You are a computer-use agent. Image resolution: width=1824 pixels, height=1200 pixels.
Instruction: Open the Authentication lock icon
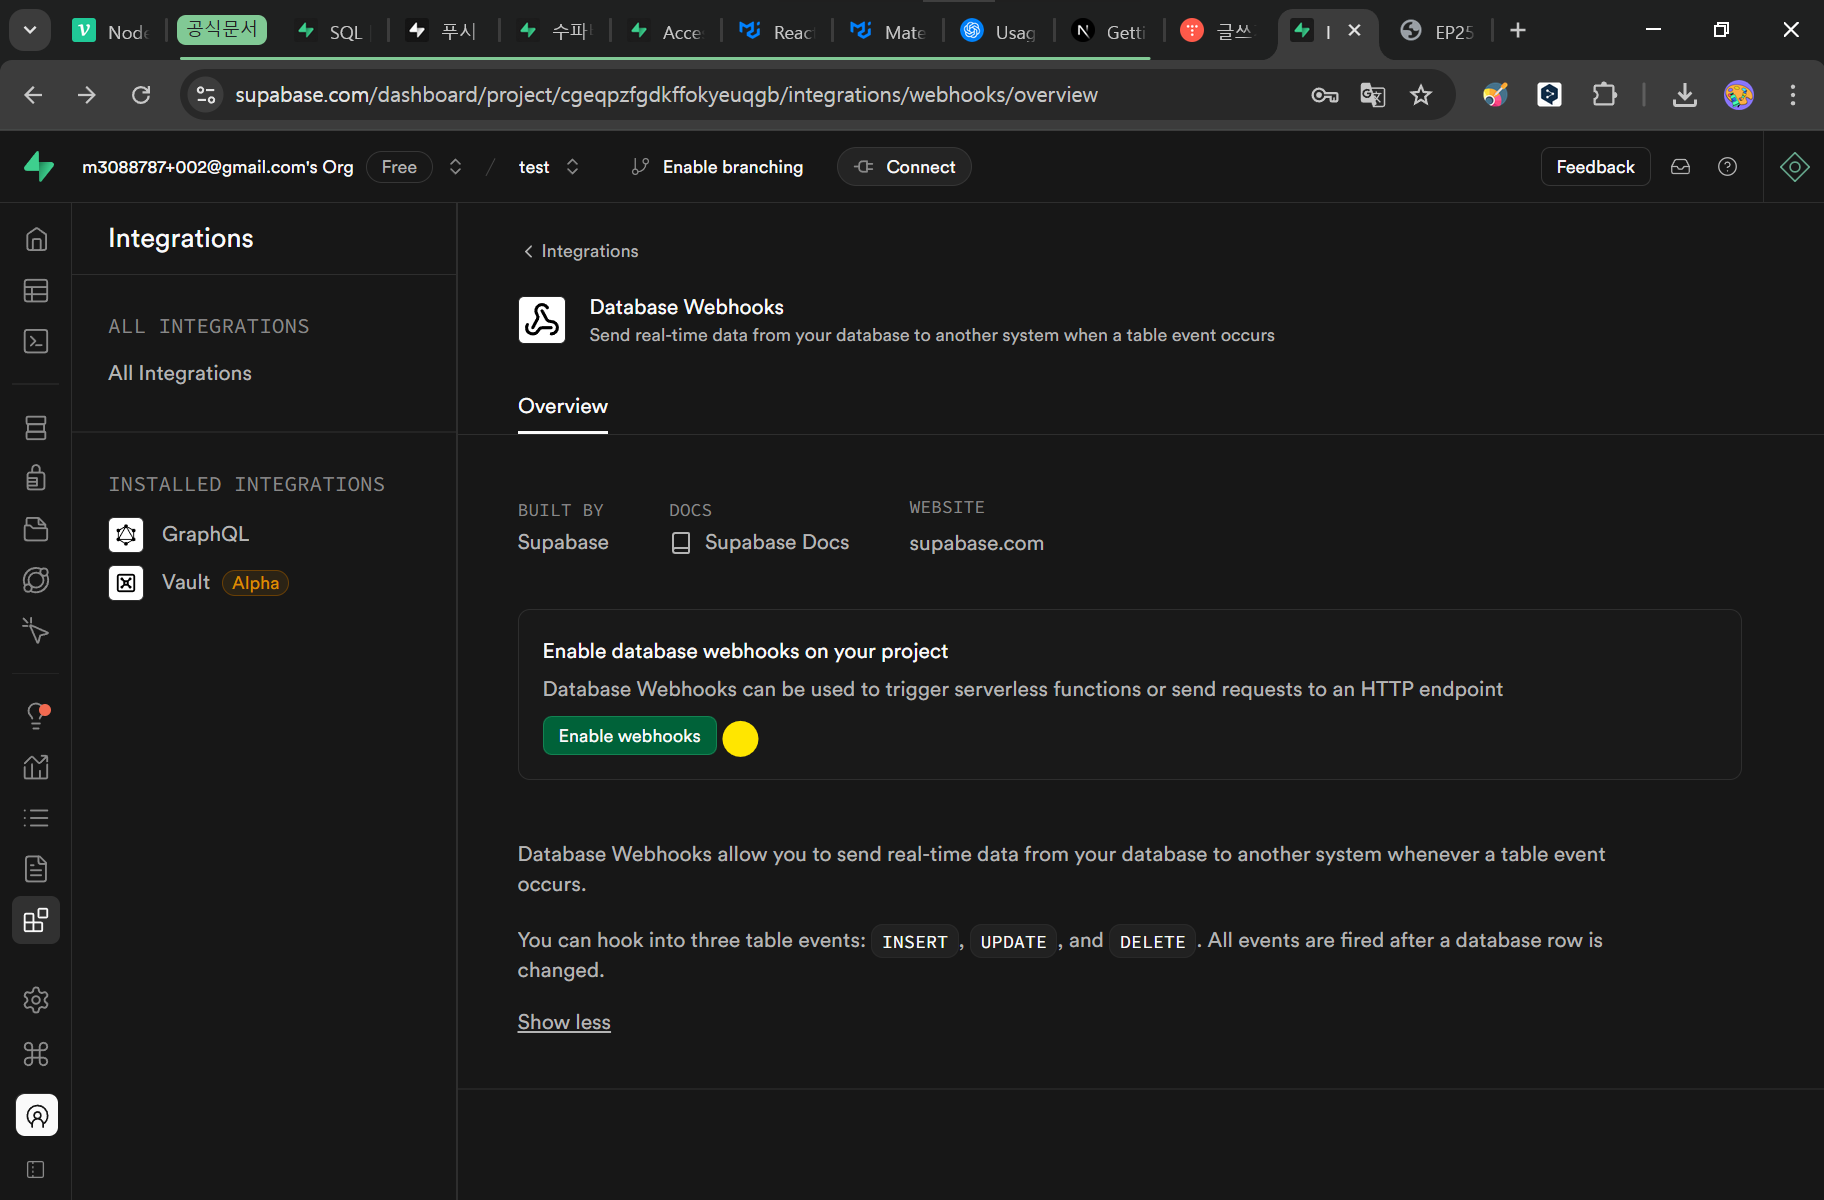pos(36,478)
